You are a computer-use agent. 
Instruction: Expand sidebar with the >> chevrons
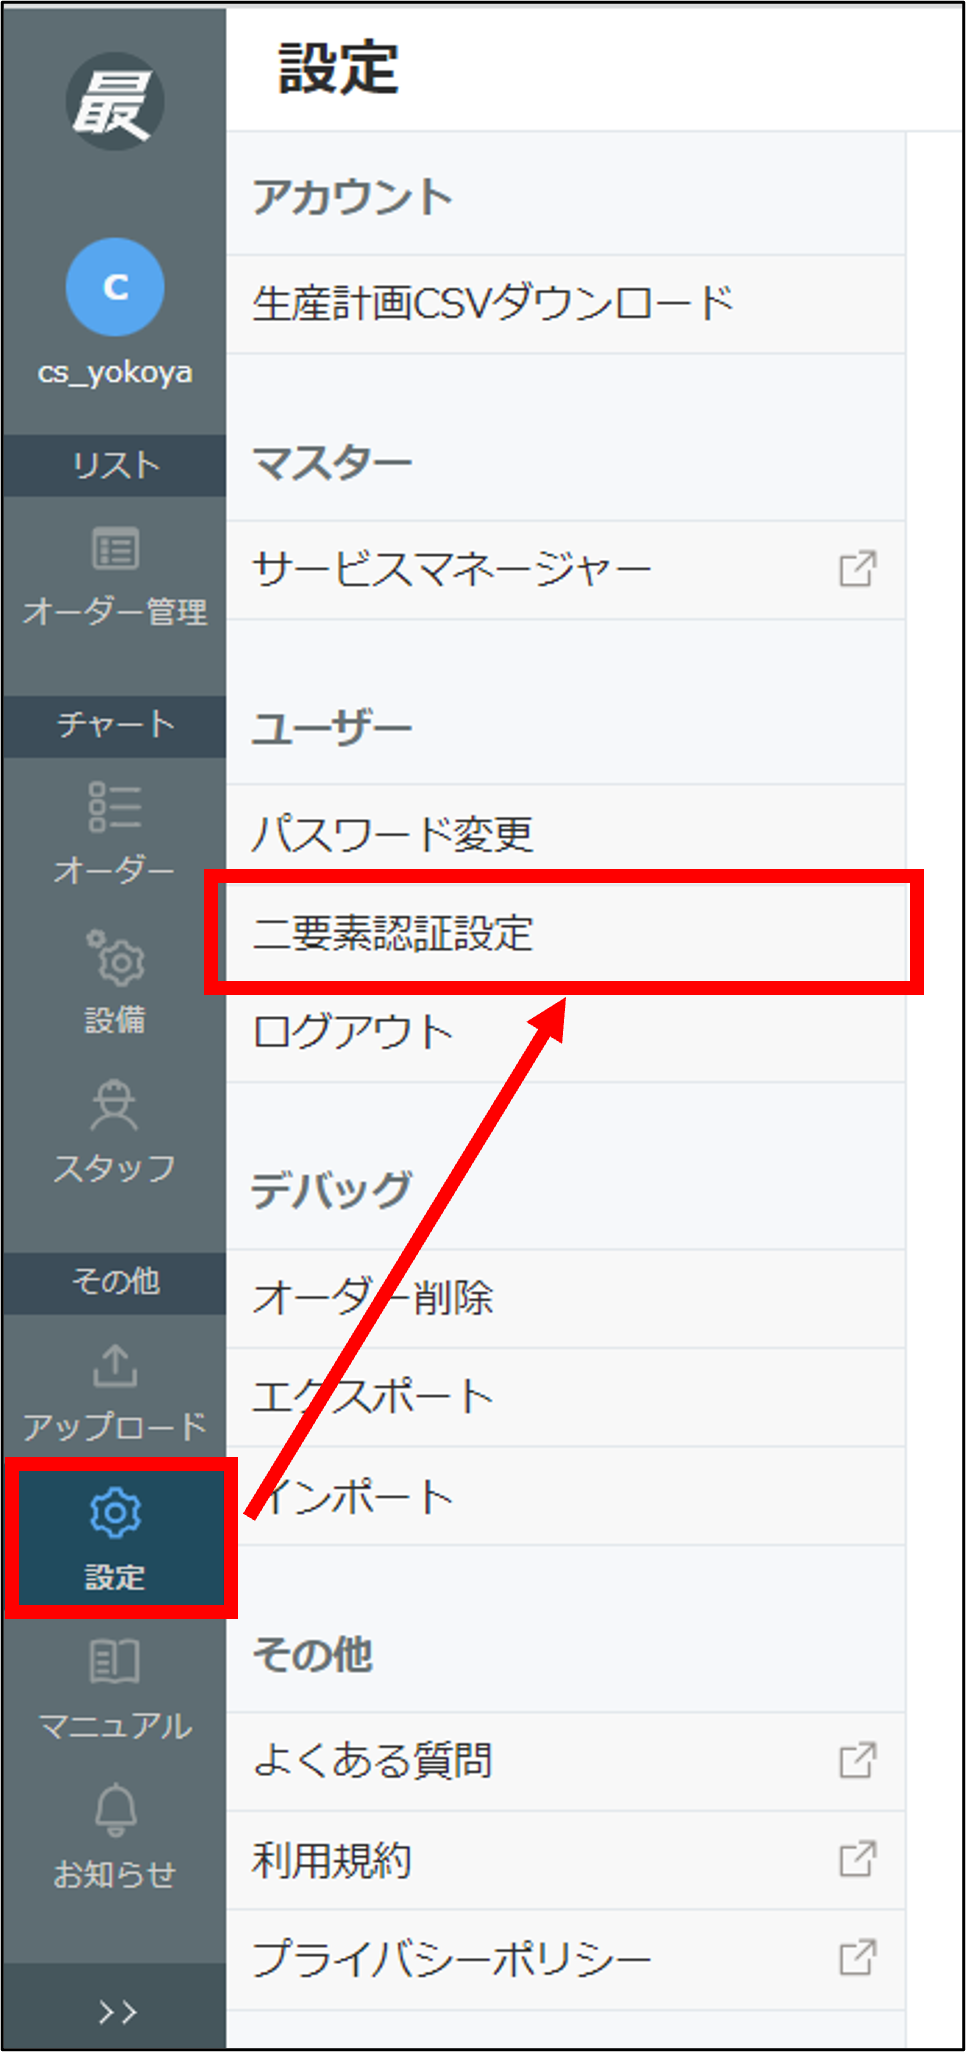coord(117,2012)
